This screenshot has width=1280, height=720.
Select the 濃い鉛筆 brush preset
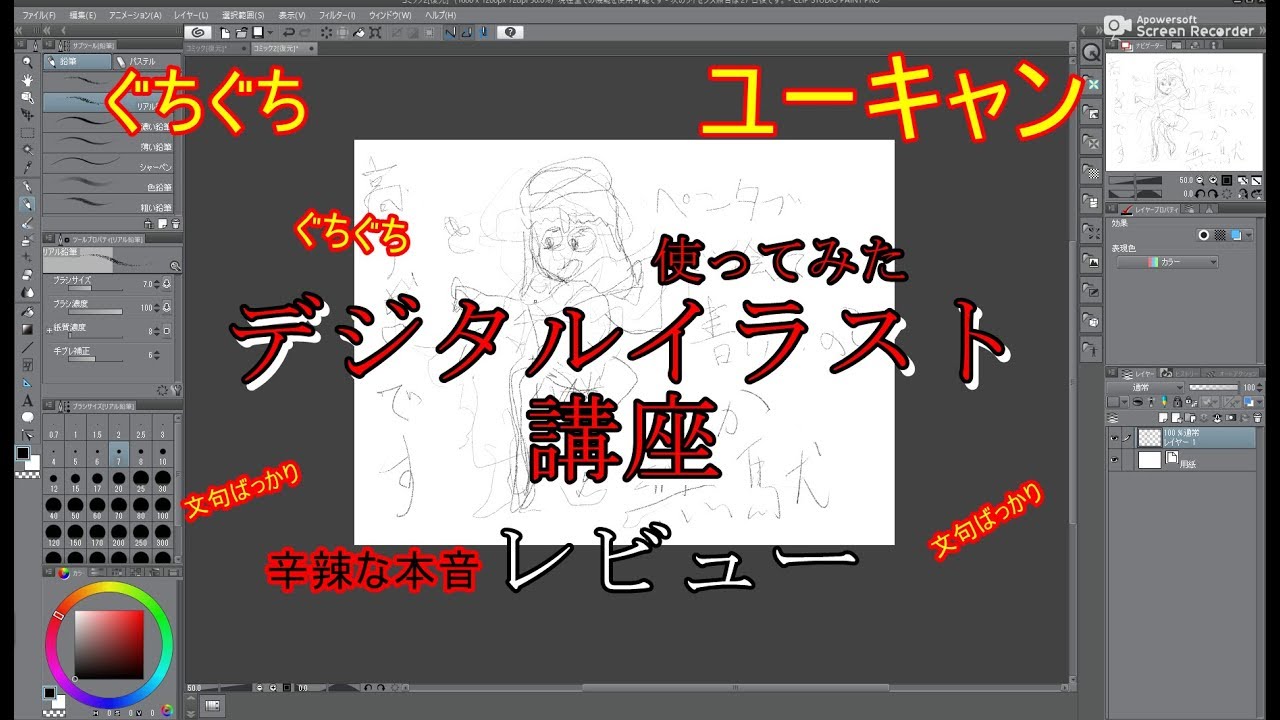pos(109,127)
